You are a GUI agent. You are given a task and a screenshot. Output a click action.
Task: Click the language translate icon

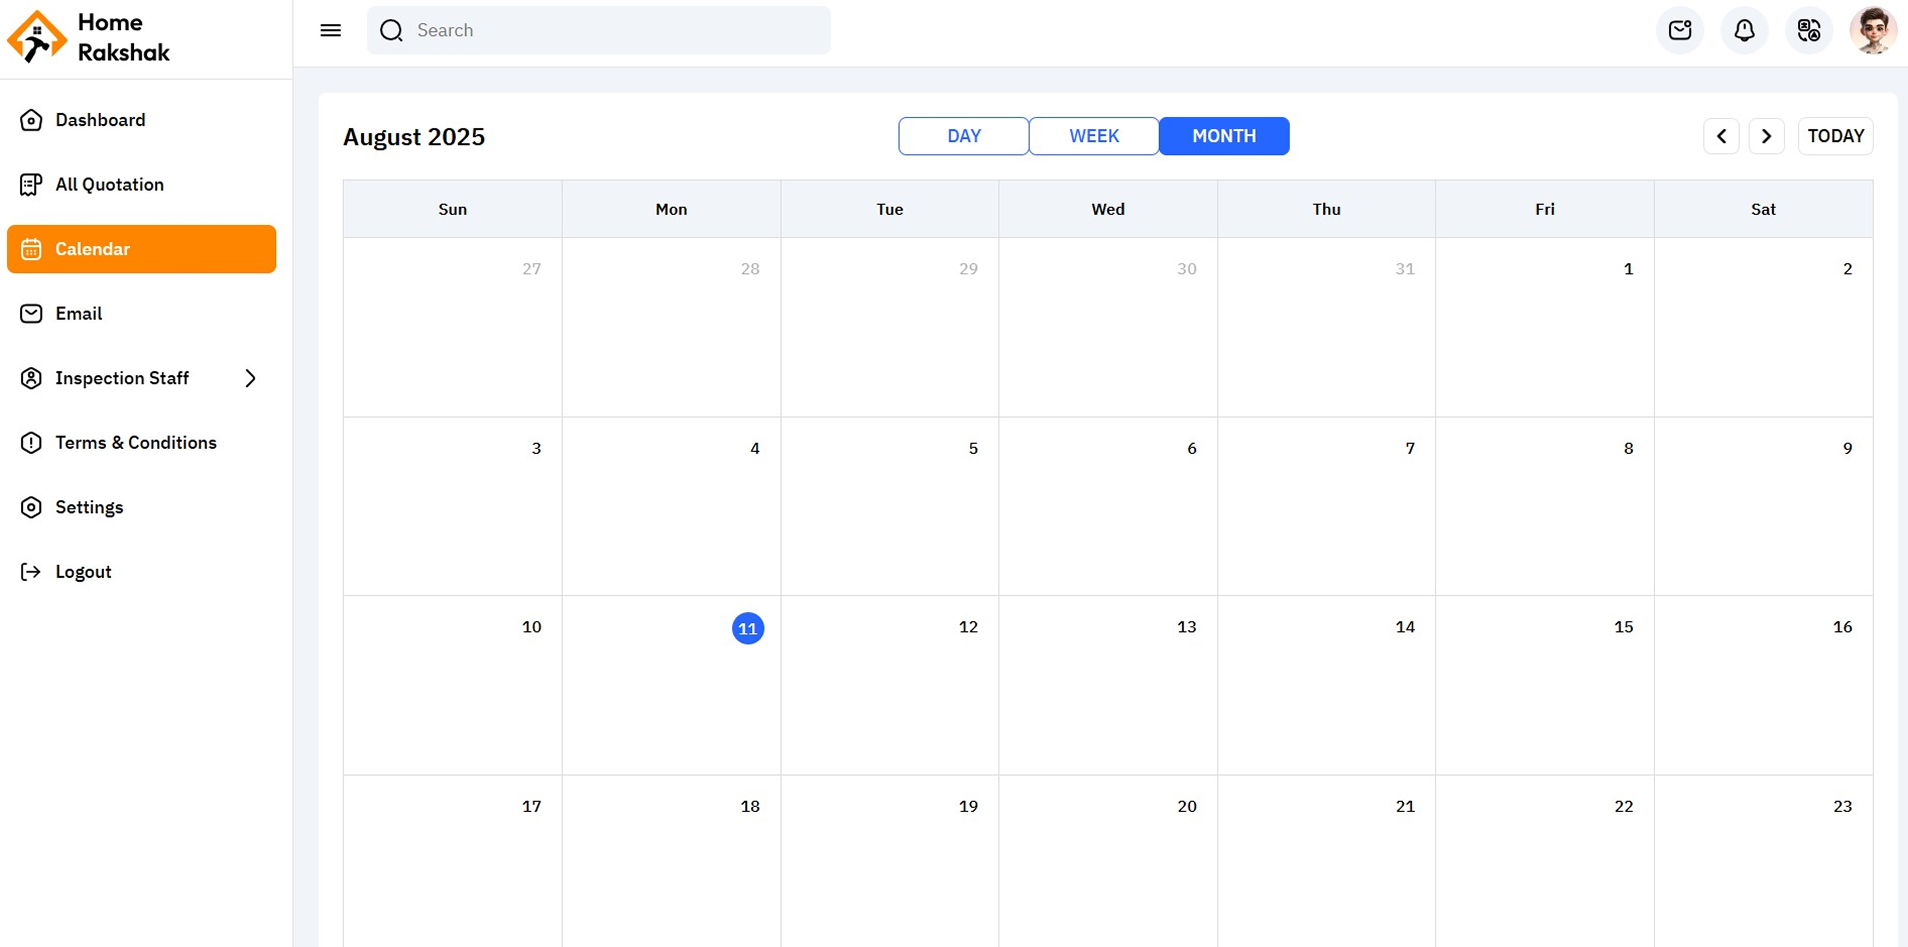1808,30
